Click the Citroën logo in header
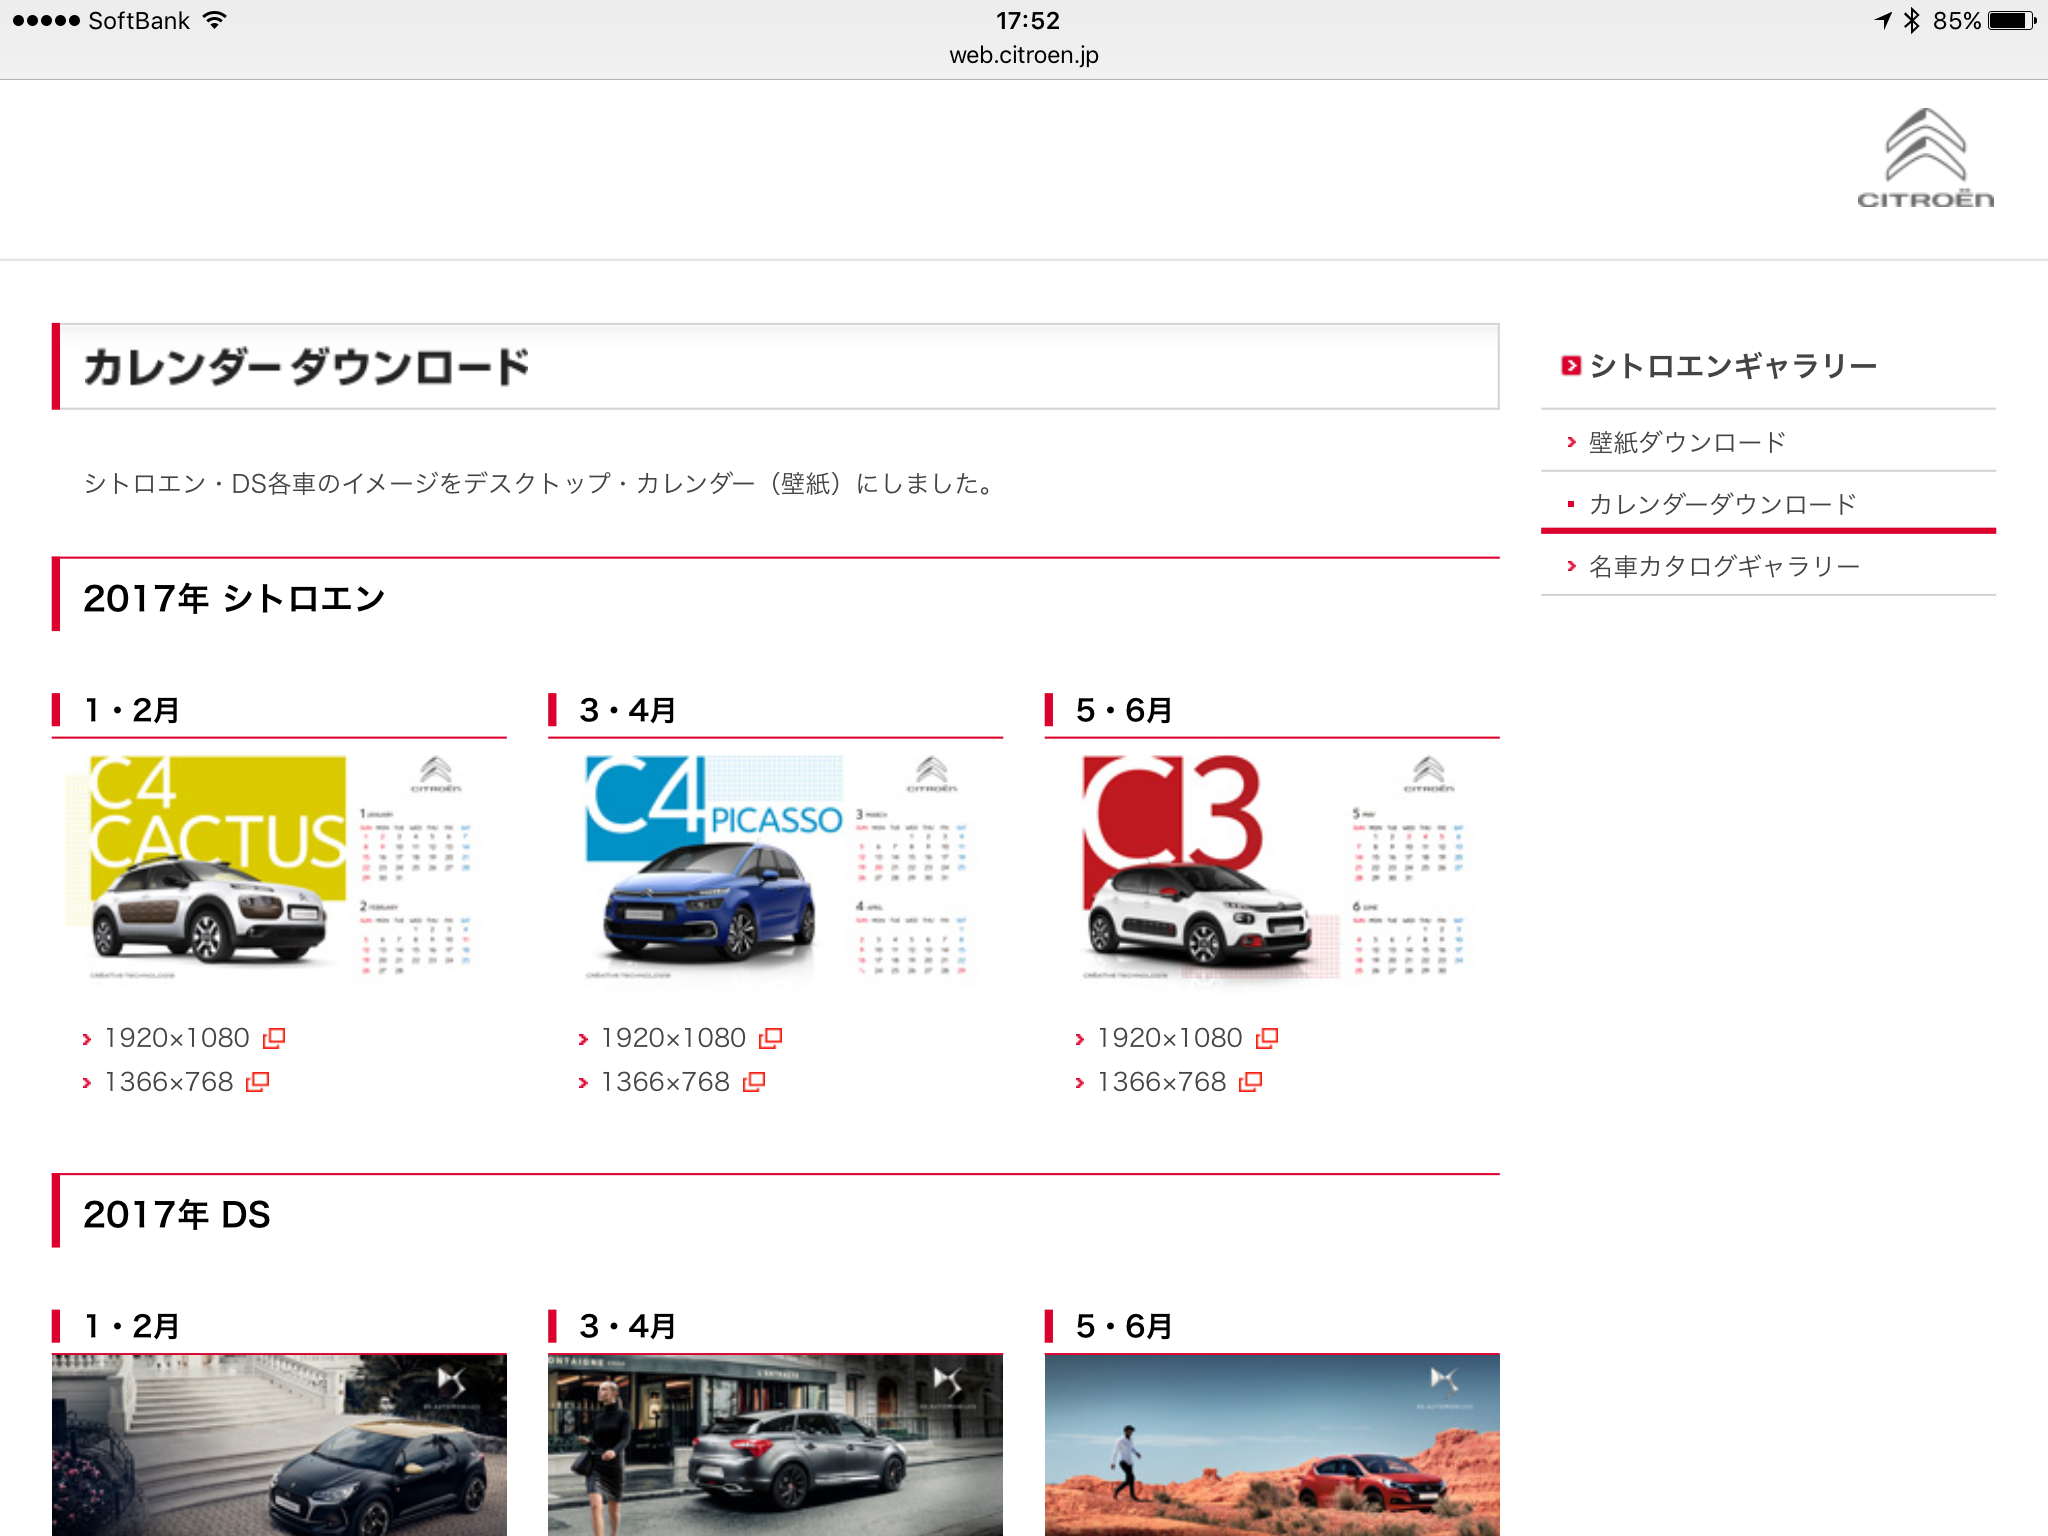The height and width of the screenshot is (1536, 2048). point(1925,160)
